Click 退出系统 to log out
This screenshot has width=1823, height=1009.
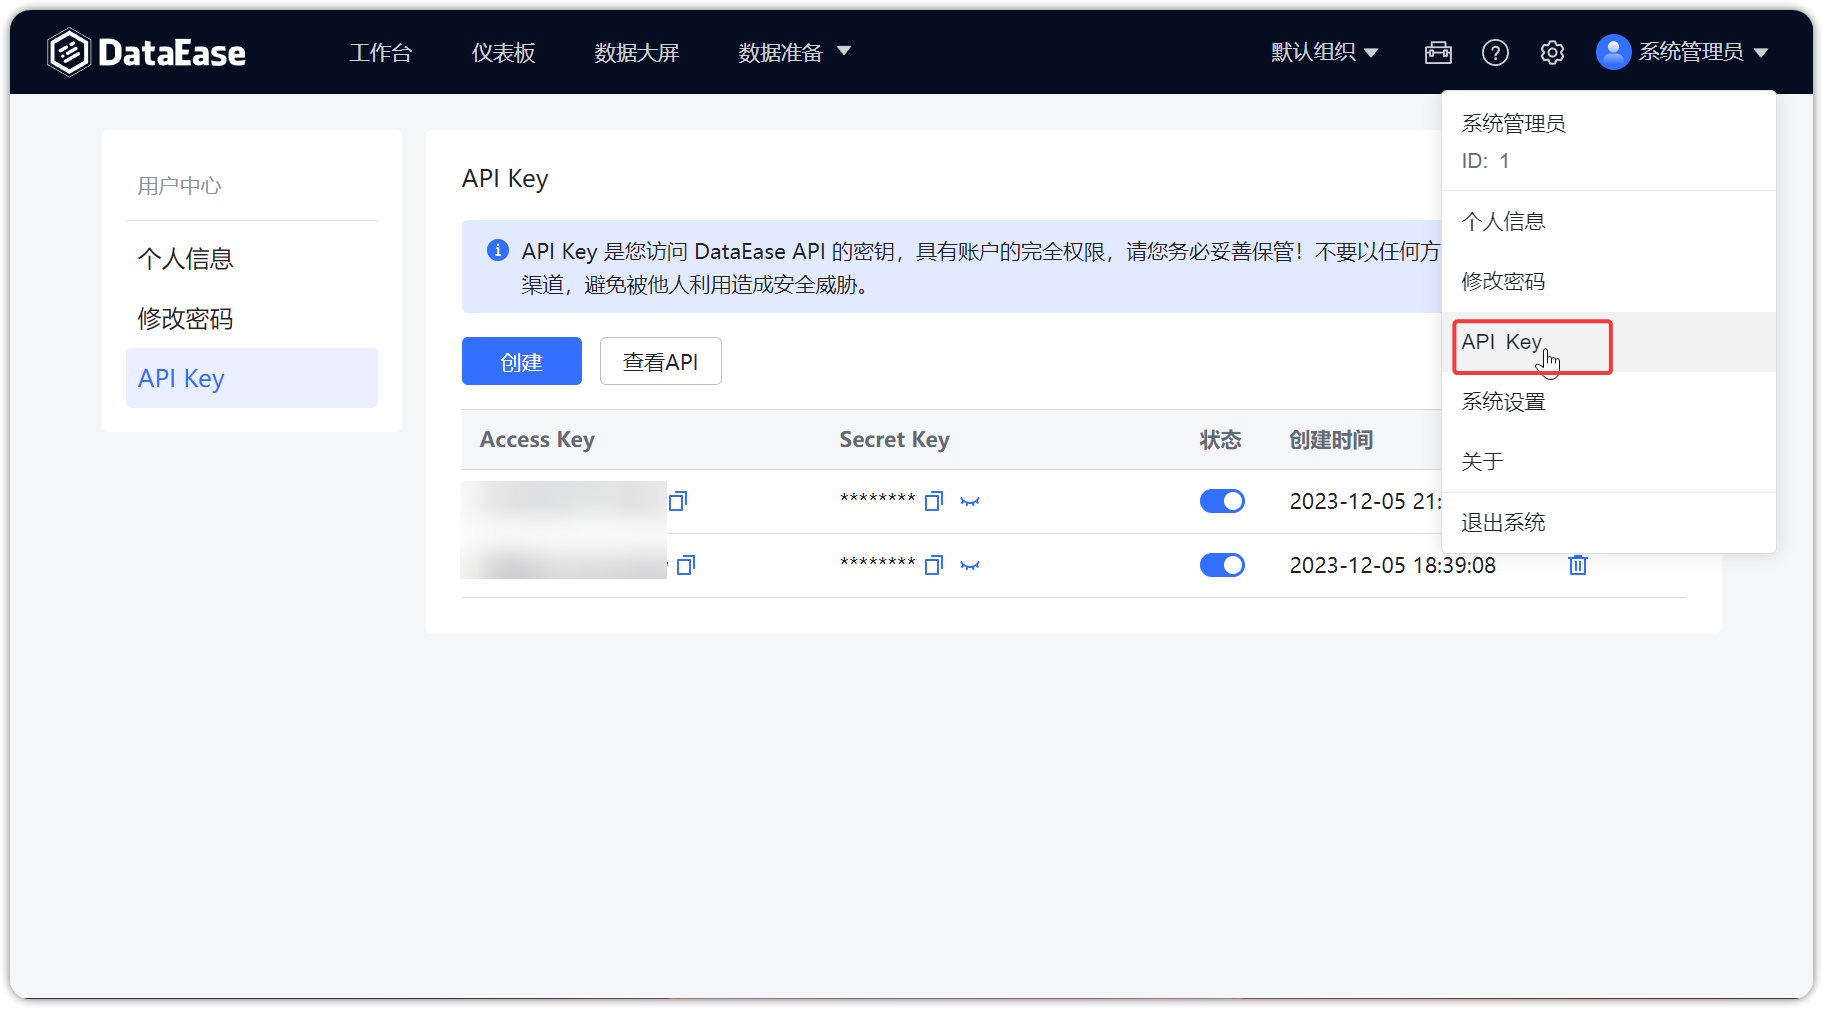click(1609, 523)
